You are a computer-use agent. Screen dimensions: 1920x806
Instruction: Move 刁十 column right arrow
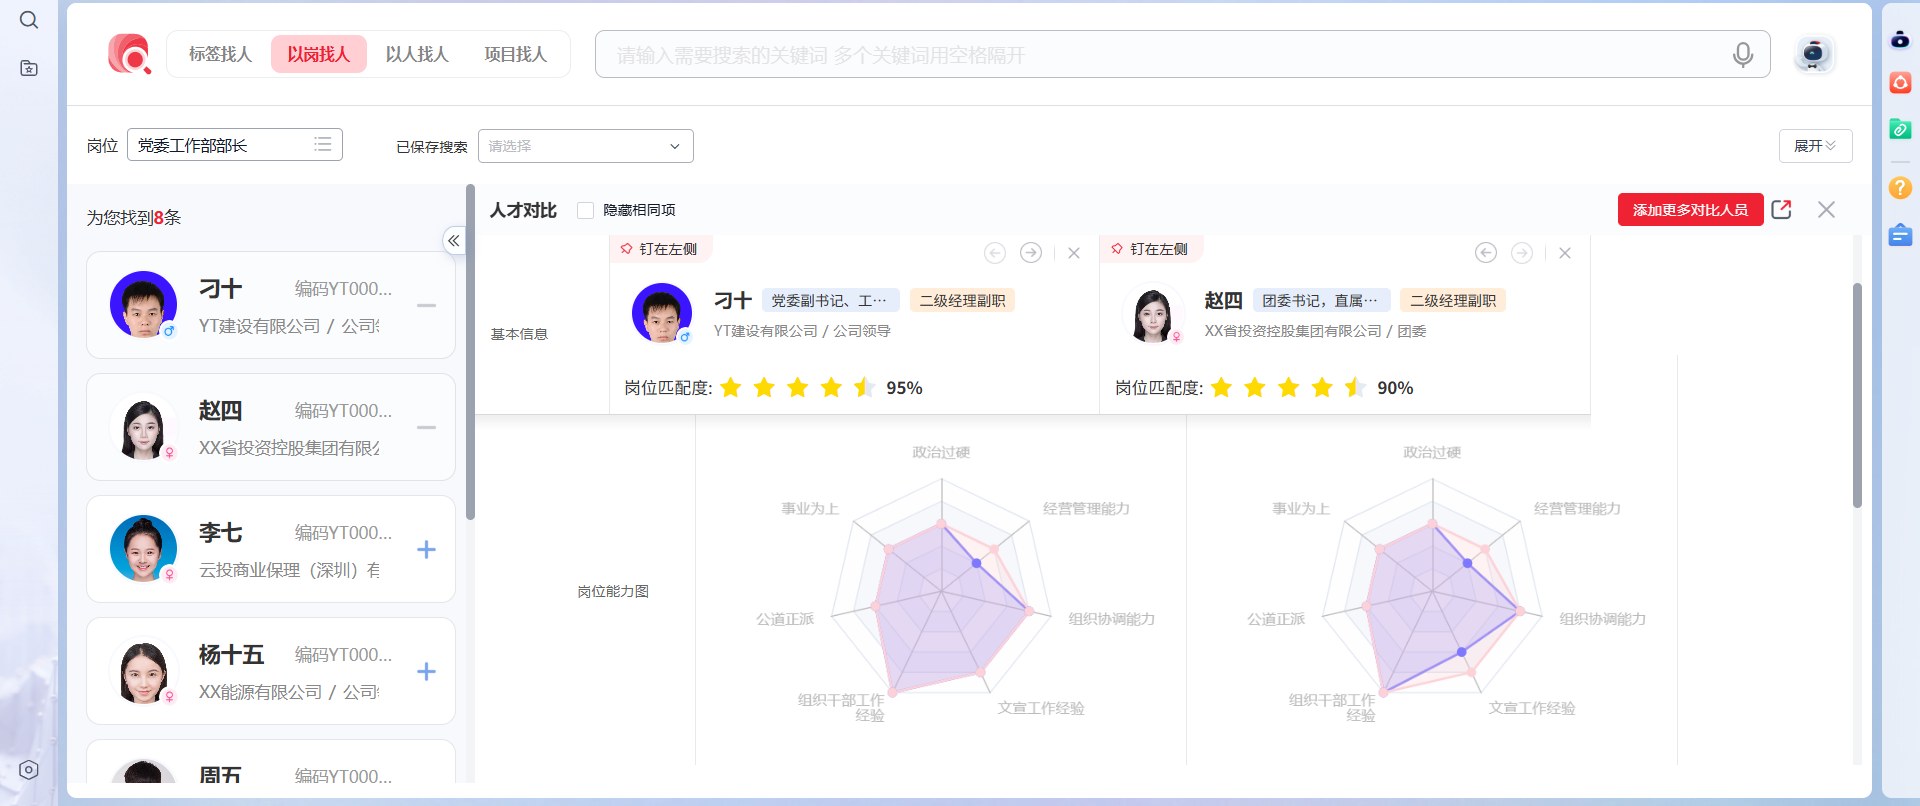coord(1031,253)
